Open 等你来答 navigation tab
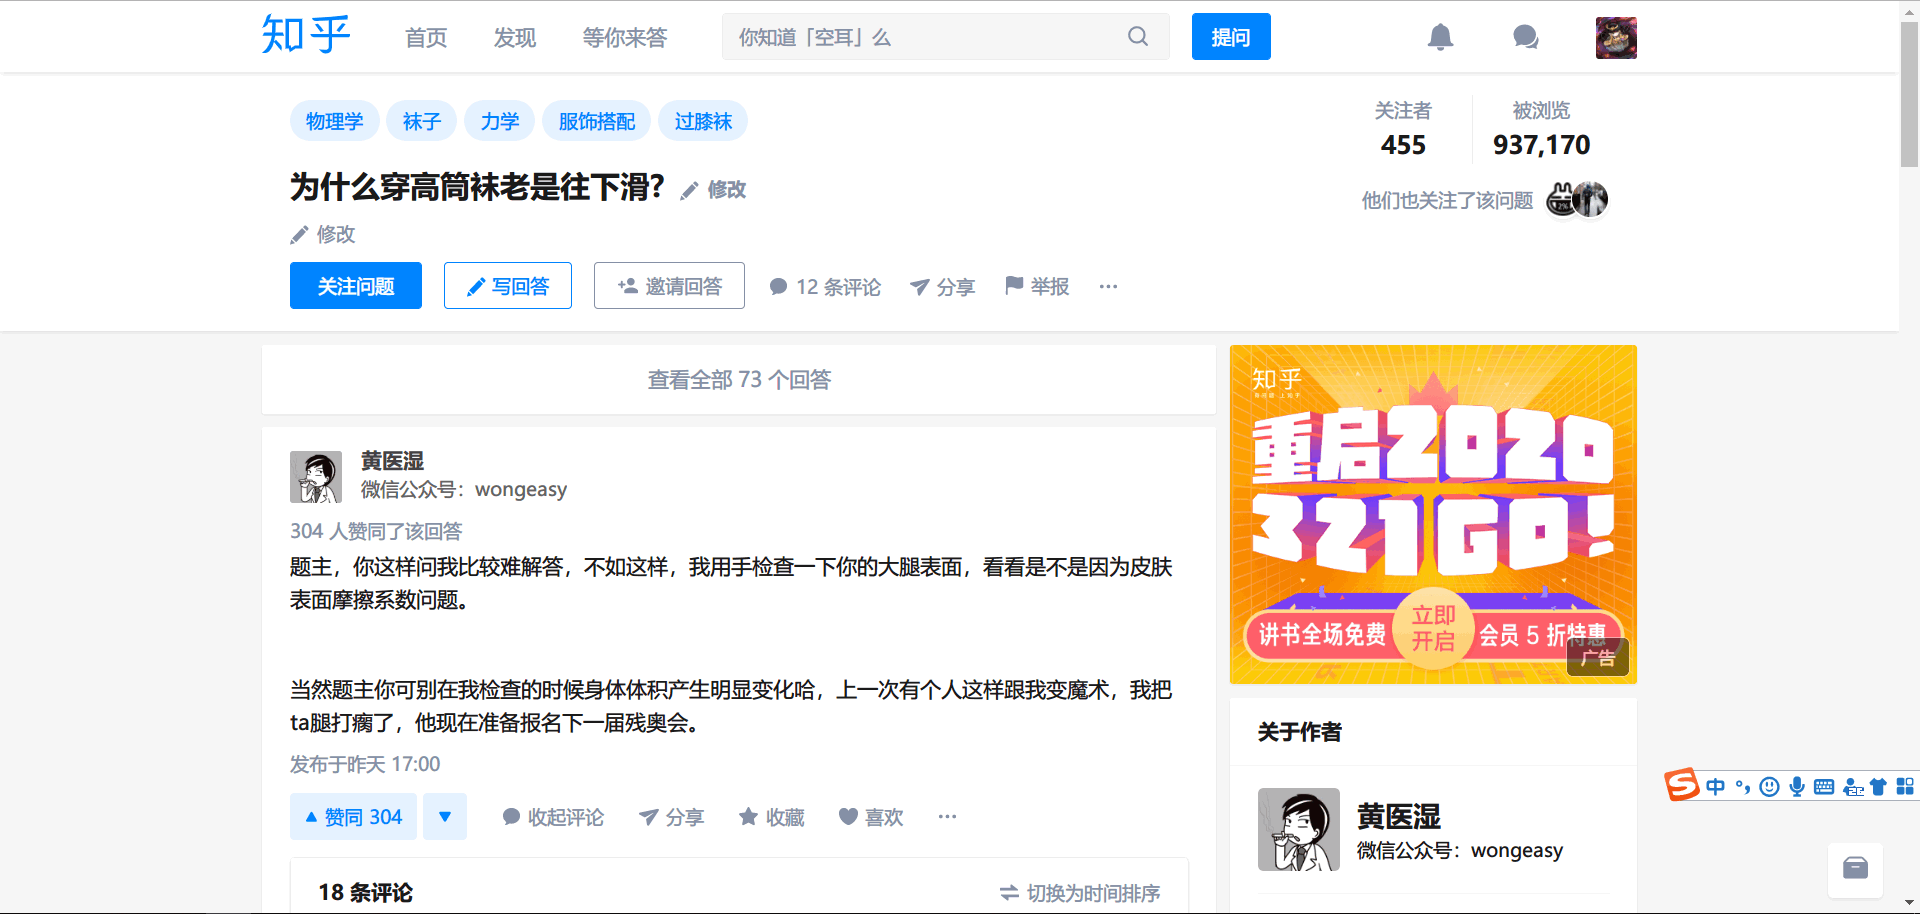 click(x=625, y=38)
